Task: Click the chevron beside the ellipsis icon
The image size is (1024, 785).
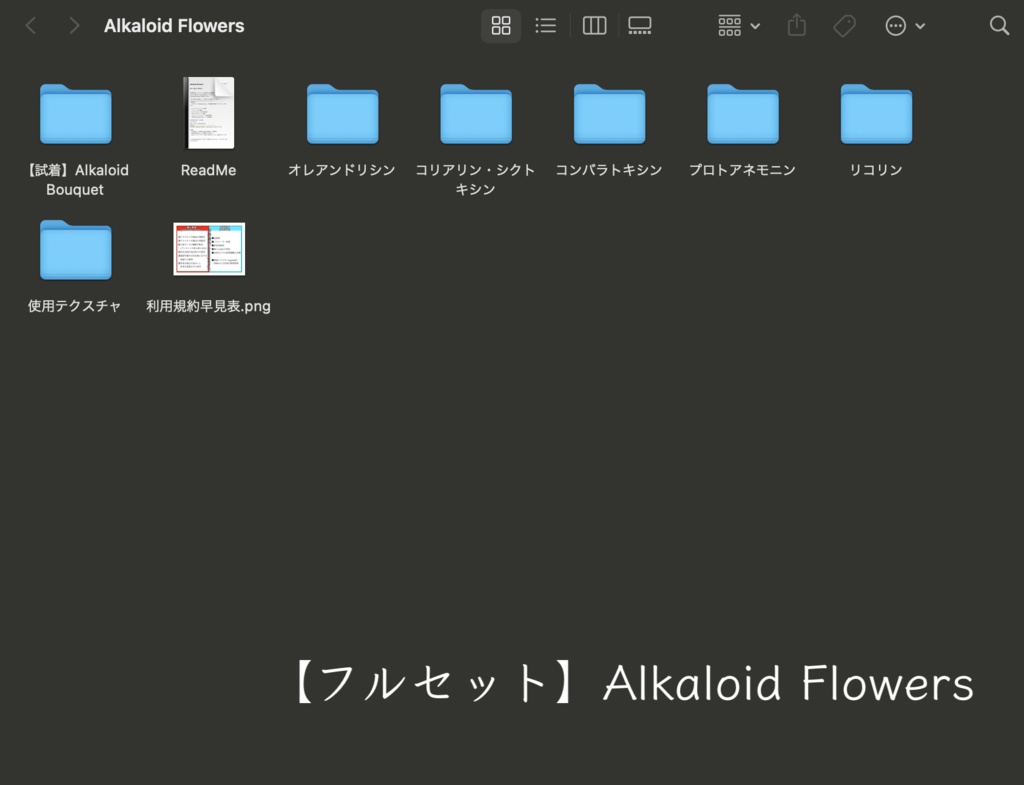Action: pyautogui.click(x=921, y=26)
